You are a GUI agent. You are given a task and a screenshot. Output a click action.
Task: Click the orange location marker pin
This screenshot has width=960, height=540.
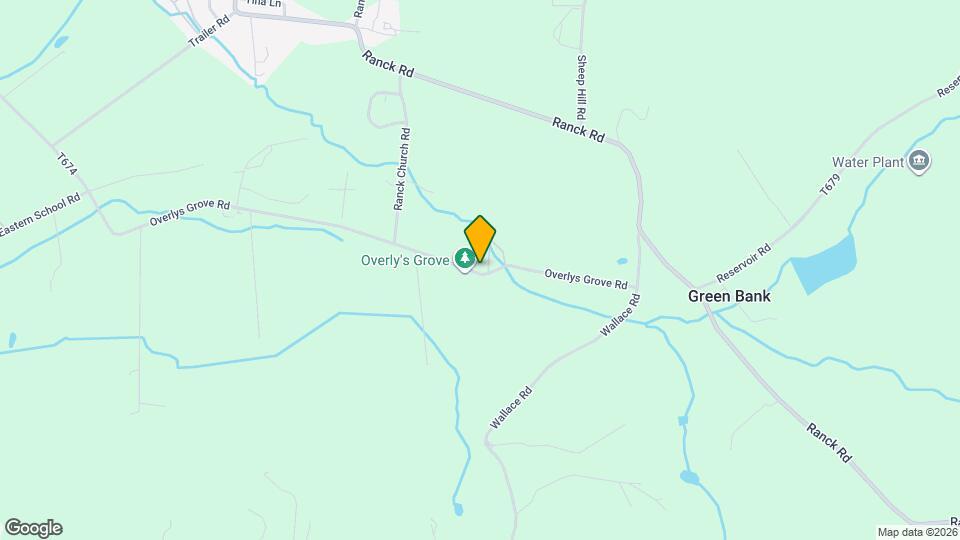tap(479, 238)
